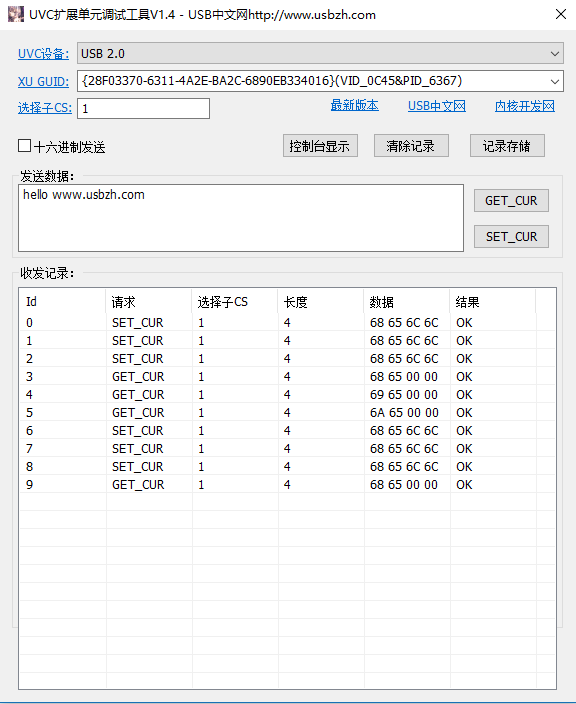Open the 内核开发网 link

[x=525, y=106]
